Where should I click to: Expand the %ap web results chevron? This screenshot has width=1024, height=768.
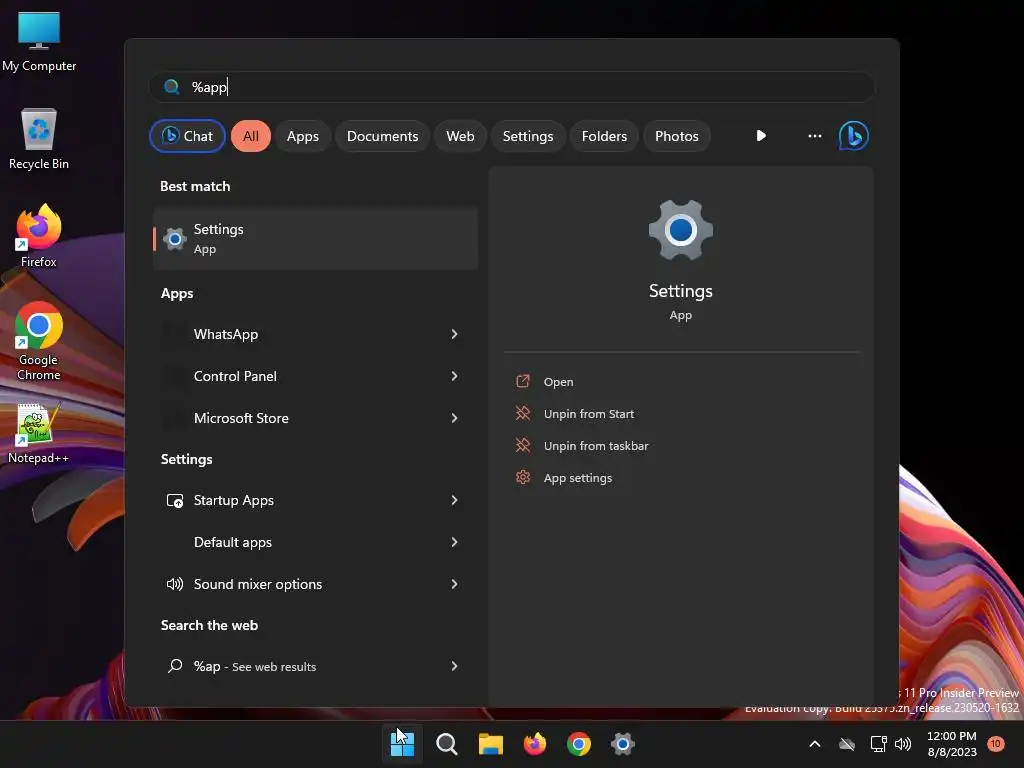click(455, 666)
